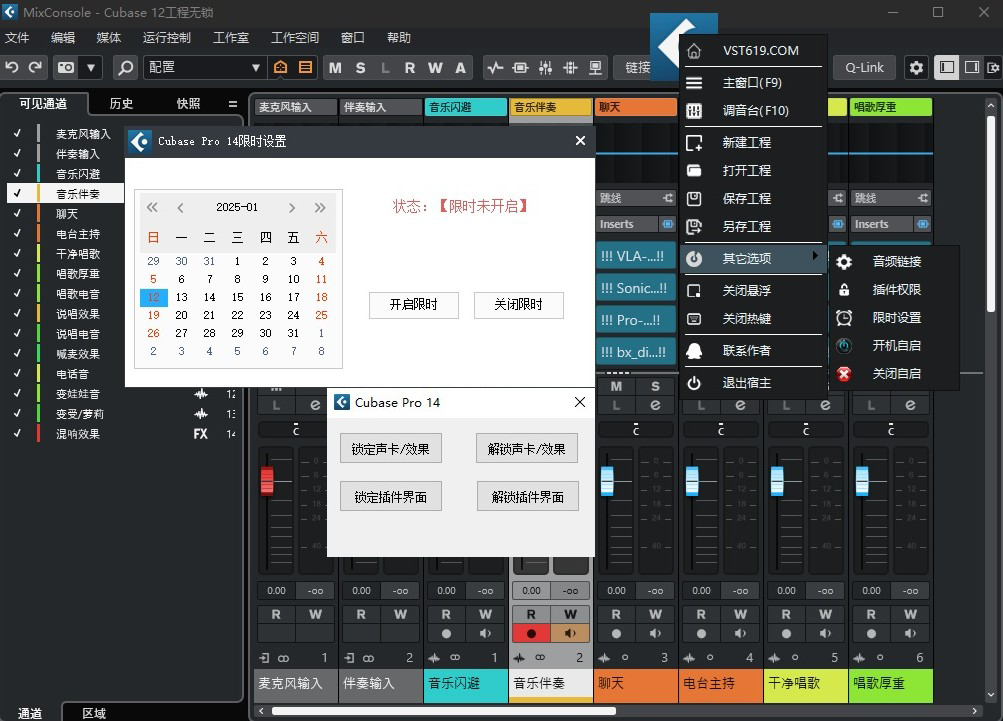Enable the global Write (W) automation icon
The width and height of the screenshot is (1003, 721).
(433, 67)
